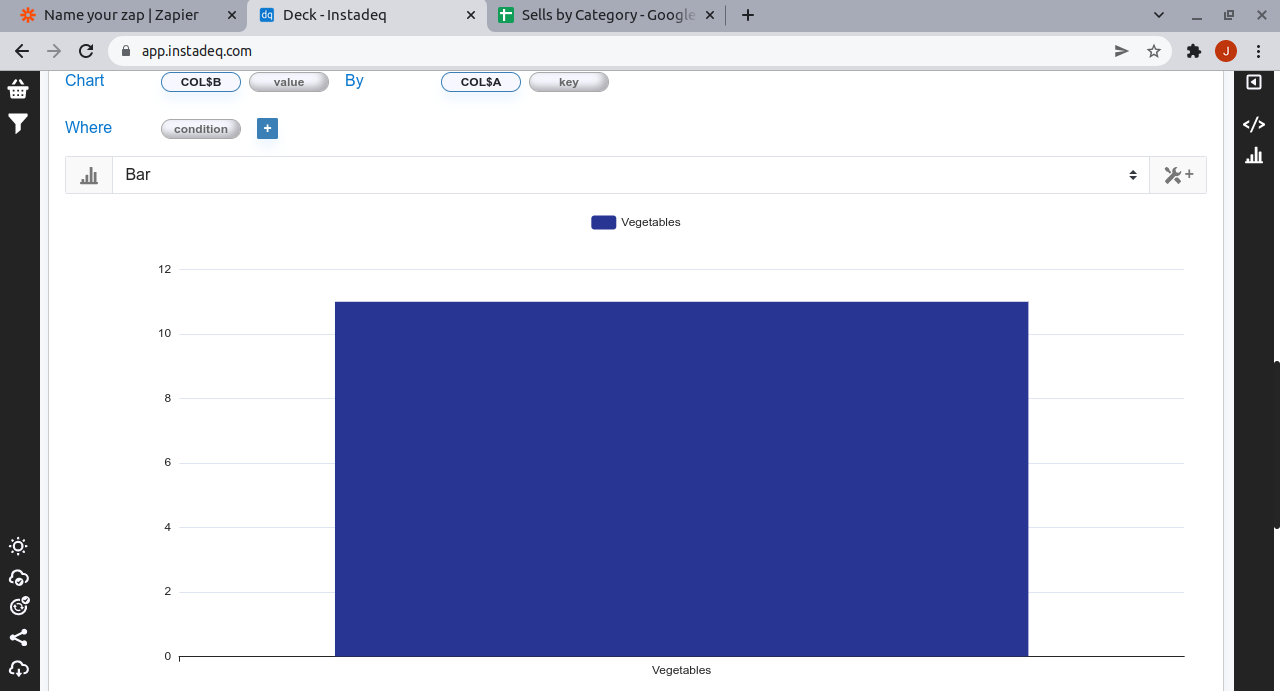Click the Chart label
This screenshot has width=1280, height=691.
point(85,81)
